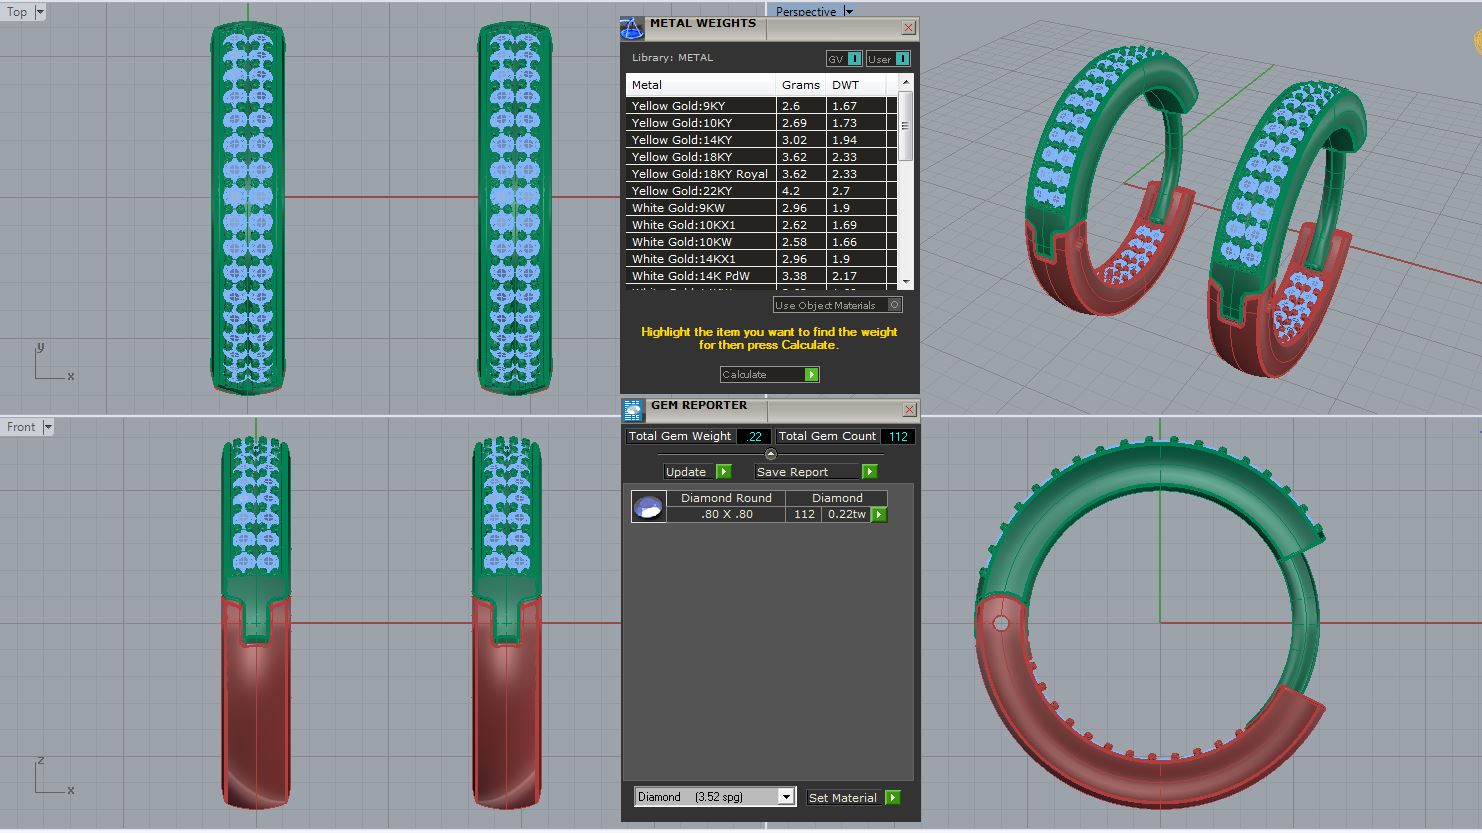Click the Total Gem Weight value .22
1482x833 pixels.
pyautogui.click(x=754, y=436)
